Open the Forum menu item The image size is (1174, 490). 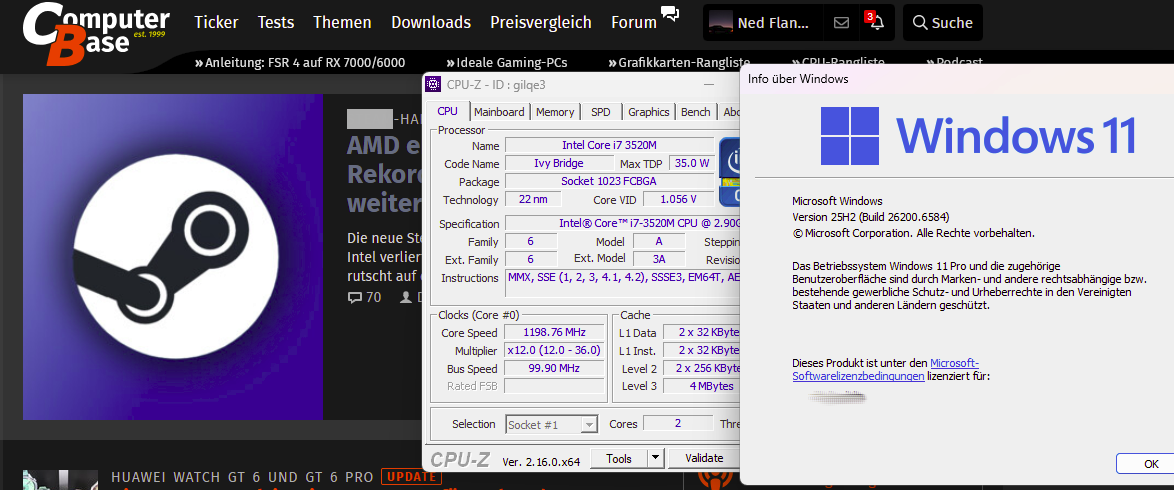[x=633, y=22]
